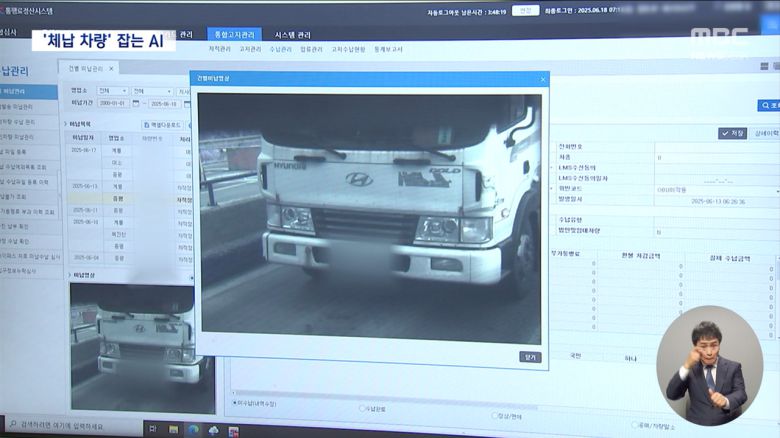Image resolution: width=780 pixels, height=438 pixels.
Task: Close the 건별 미납관리 page tab
Action: click(x=111, y=68)
